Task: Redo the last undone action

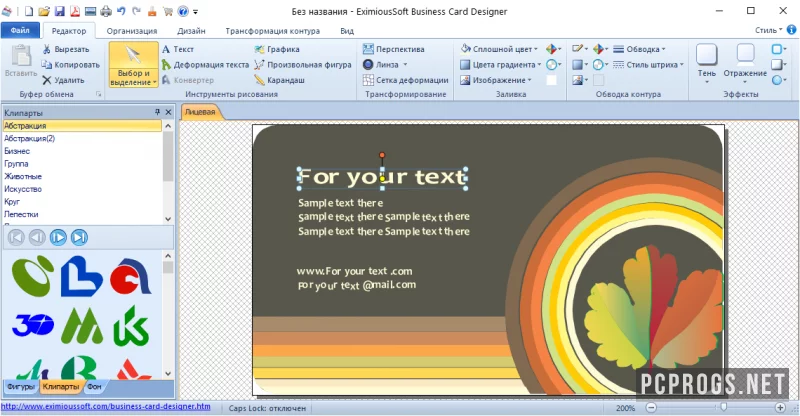Action: click(136, 11)
